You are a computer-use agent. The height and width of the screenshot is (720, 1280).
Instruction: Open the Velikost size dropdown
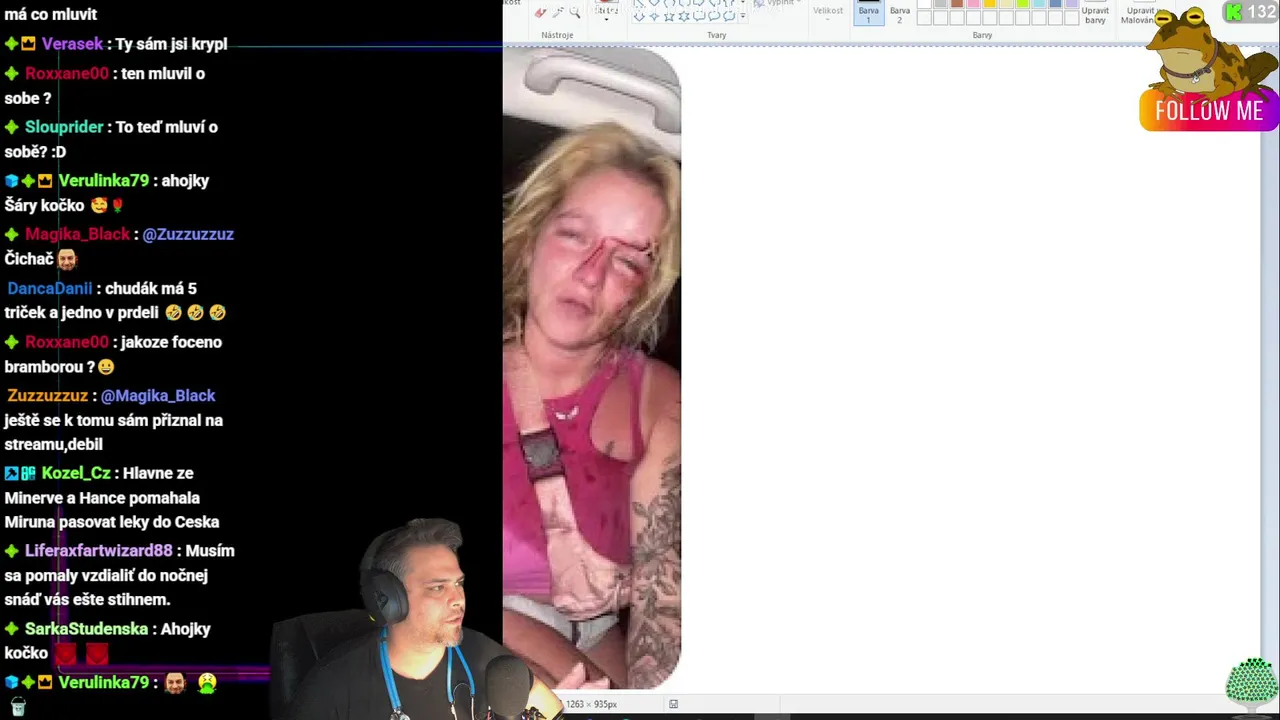pos(828,14)
